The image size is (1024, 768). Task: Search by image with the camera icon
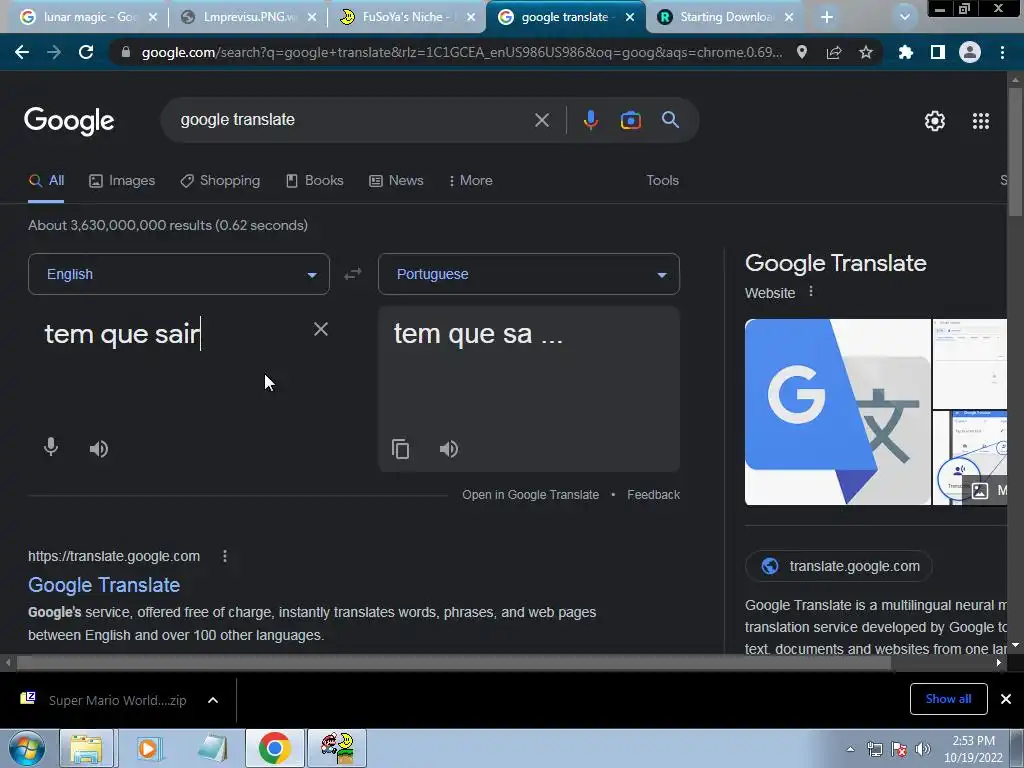[630, 120]
